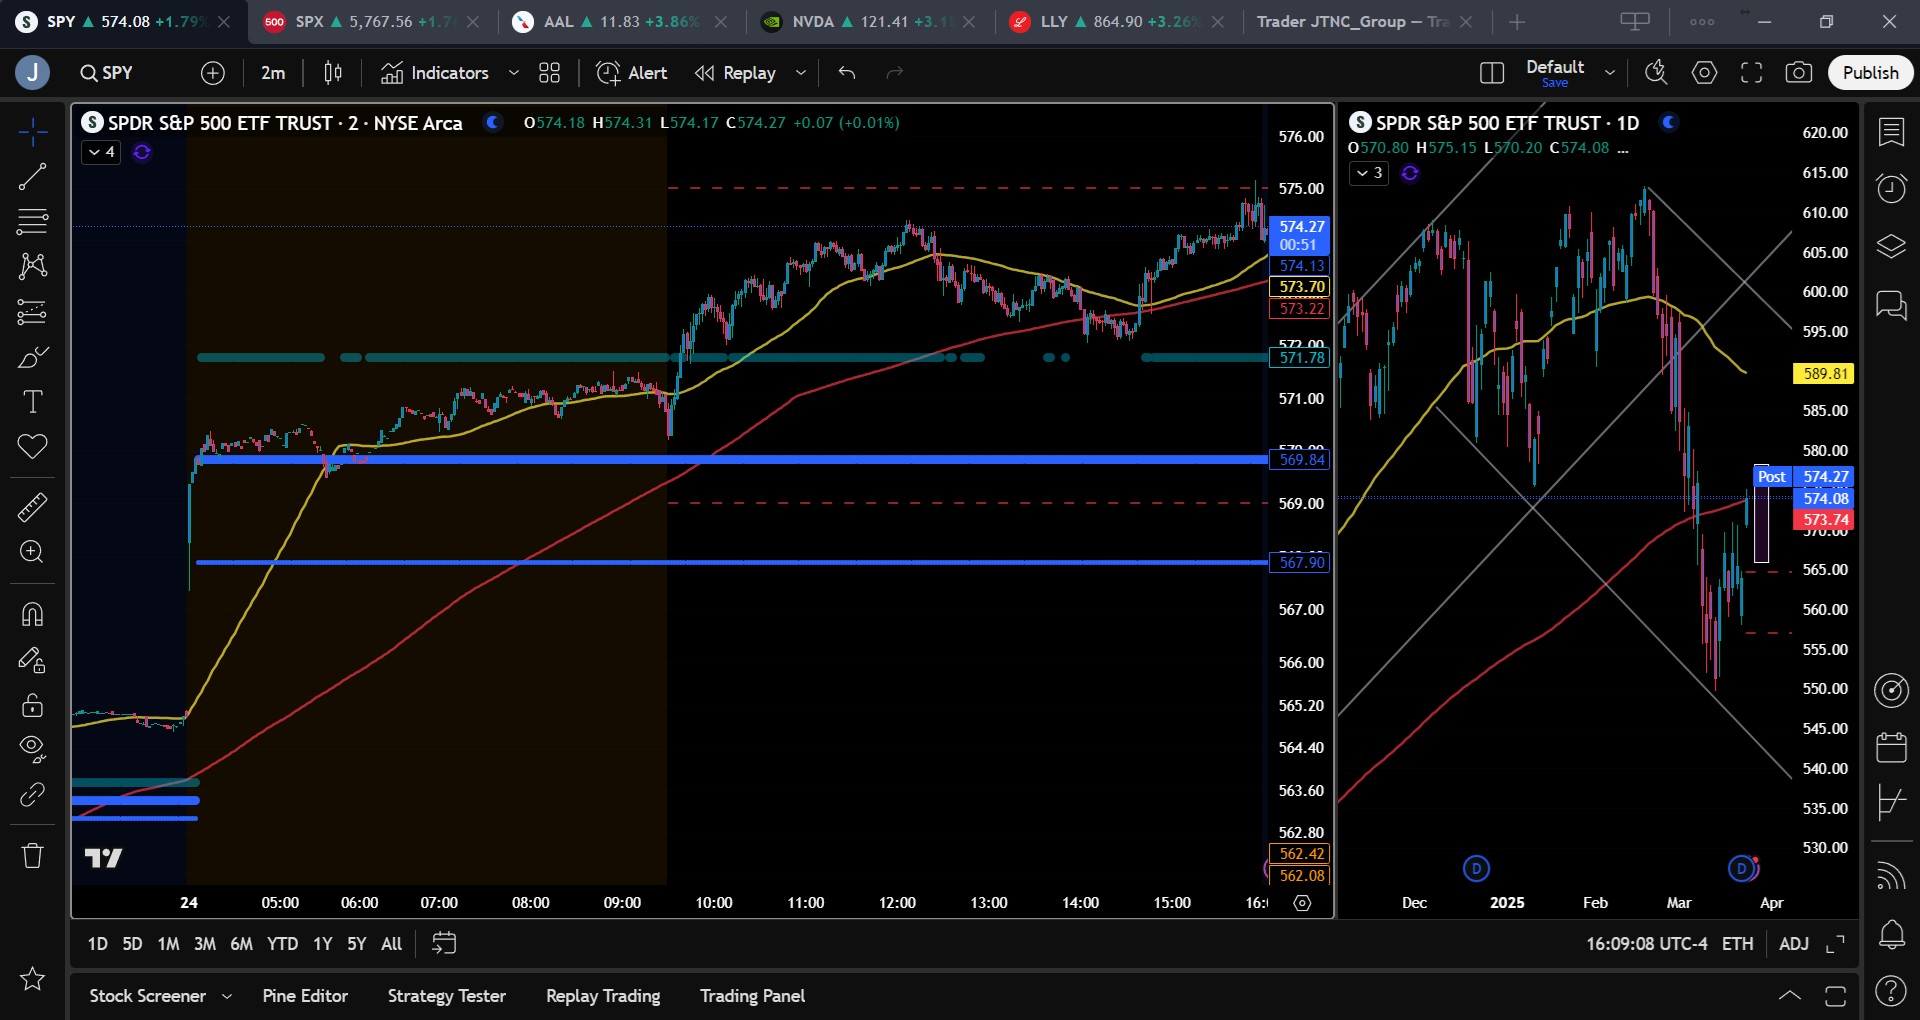Open the favorites star toolbar
Screen dimensions: 1920x1020
32,978
